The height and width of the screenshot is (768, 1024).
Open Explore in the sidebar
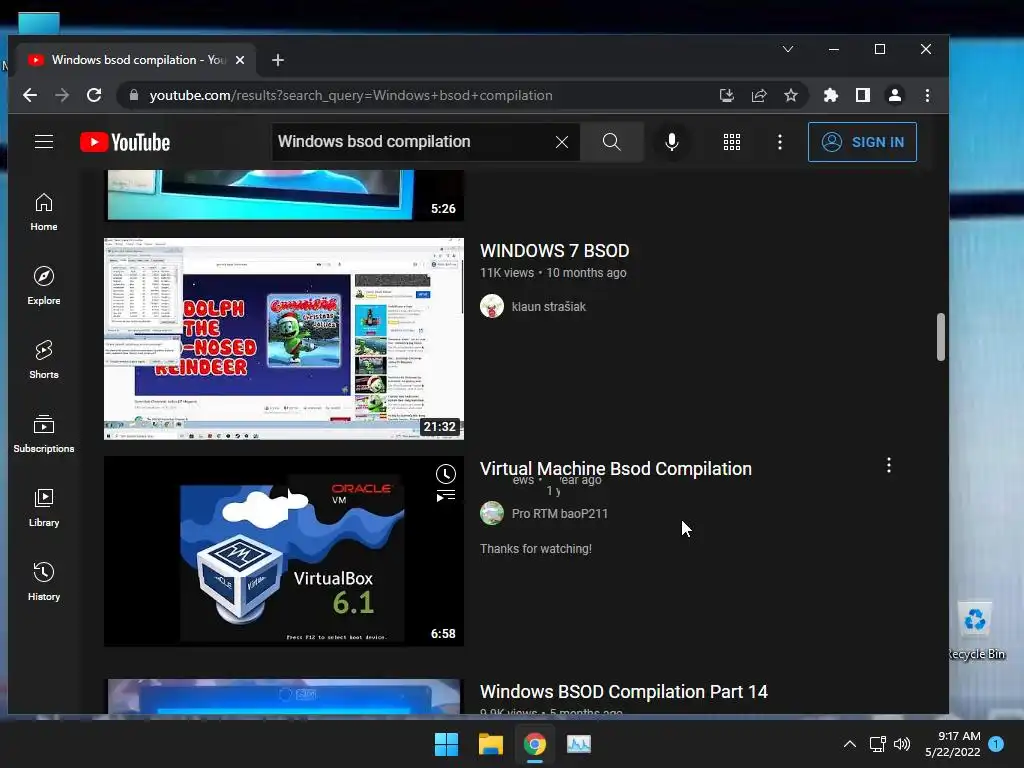click(44, 286)
